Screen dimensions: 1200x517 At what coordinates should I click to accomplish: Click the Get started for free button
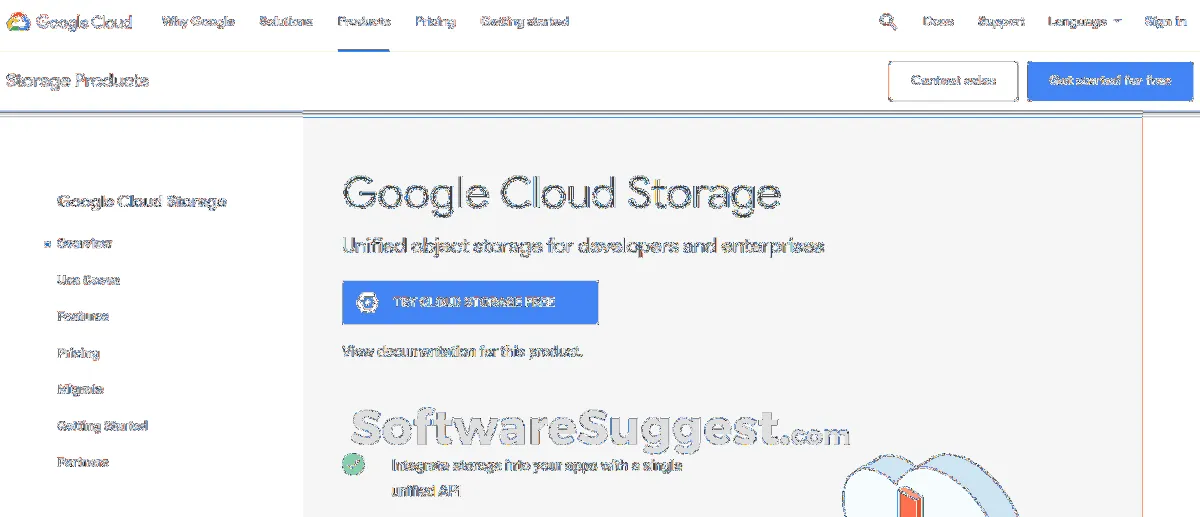[x=1110, y=81]
